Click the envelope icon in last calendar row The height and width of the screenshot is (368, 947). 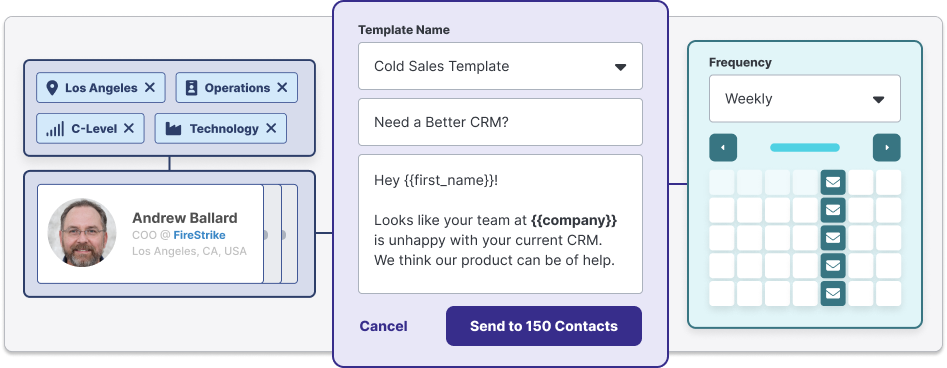coord(833,293)
